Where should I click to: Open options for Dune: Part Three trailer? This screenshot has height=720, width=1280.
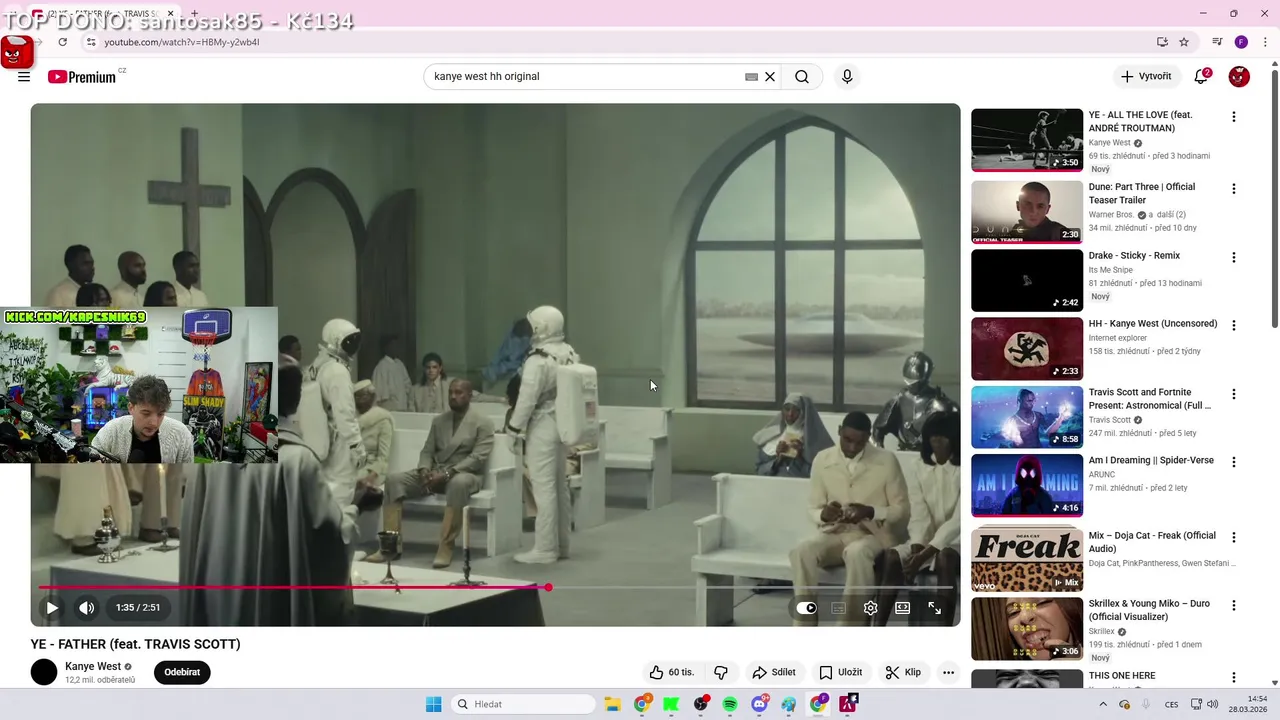1234,189
